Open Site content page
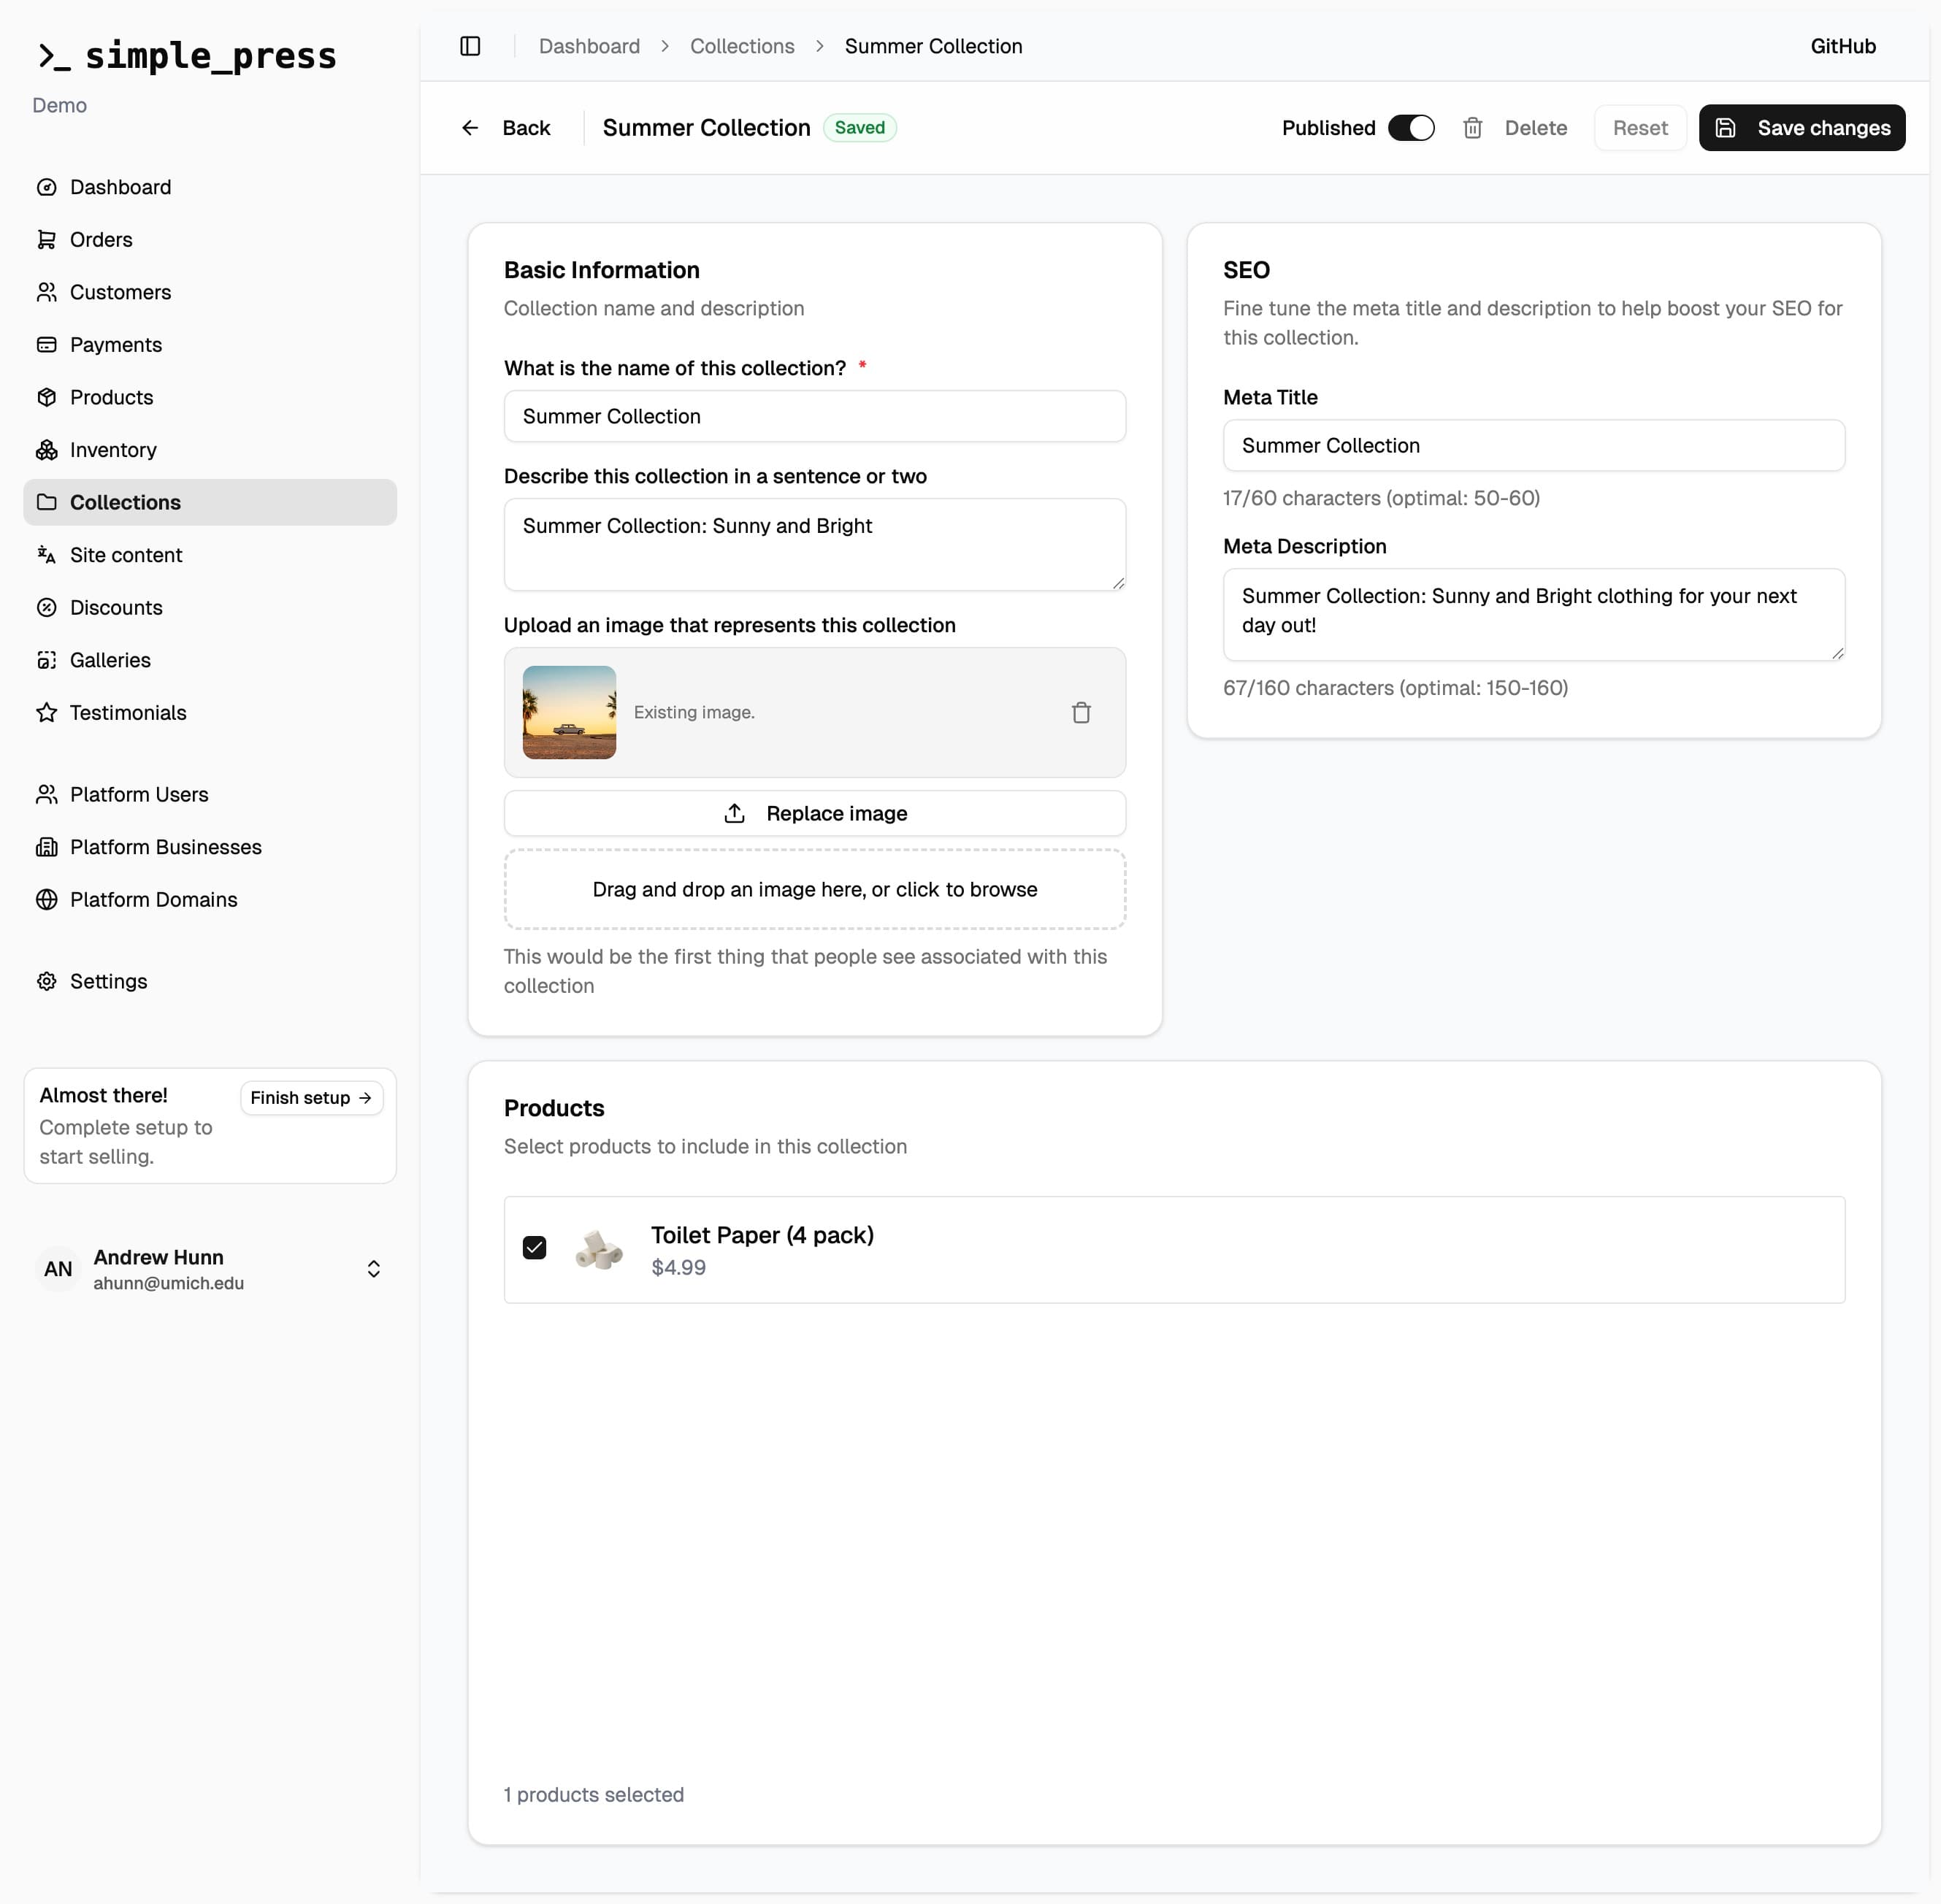Screen dimensions: 1941x1904 click(x=210, y=555)
